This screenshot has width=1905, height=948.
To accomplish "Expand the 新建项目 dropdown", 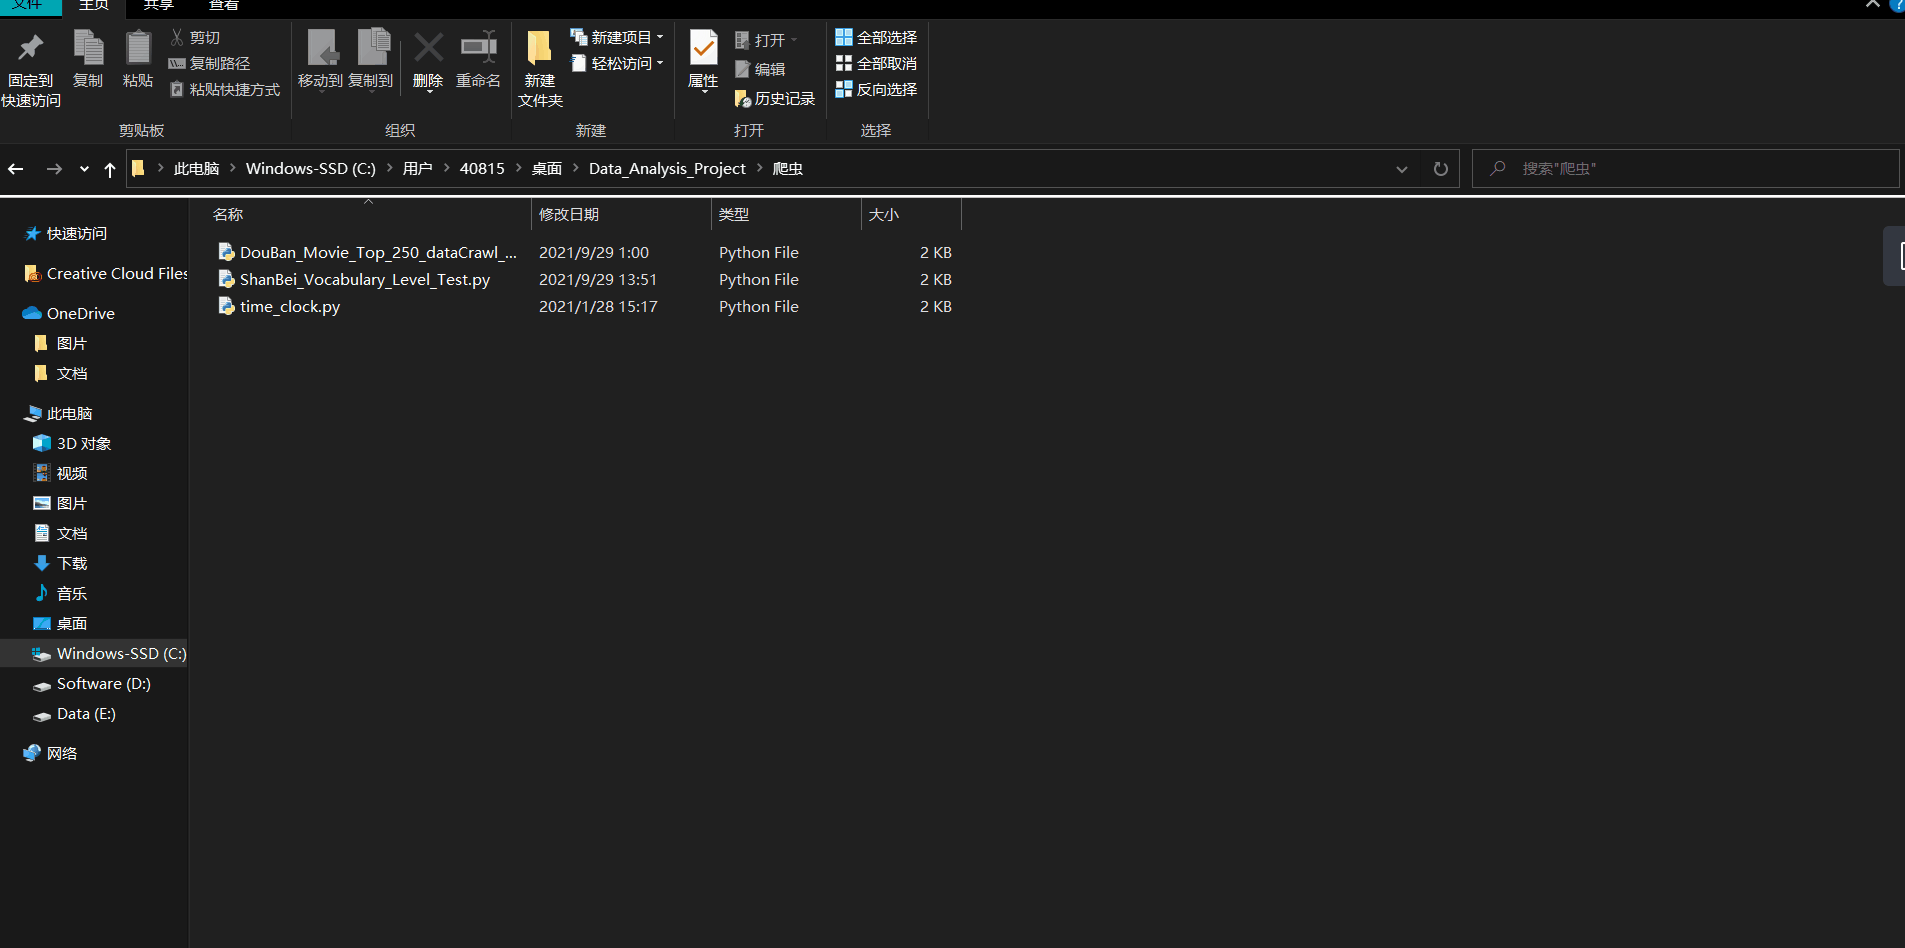I will [x=618, y=37].
